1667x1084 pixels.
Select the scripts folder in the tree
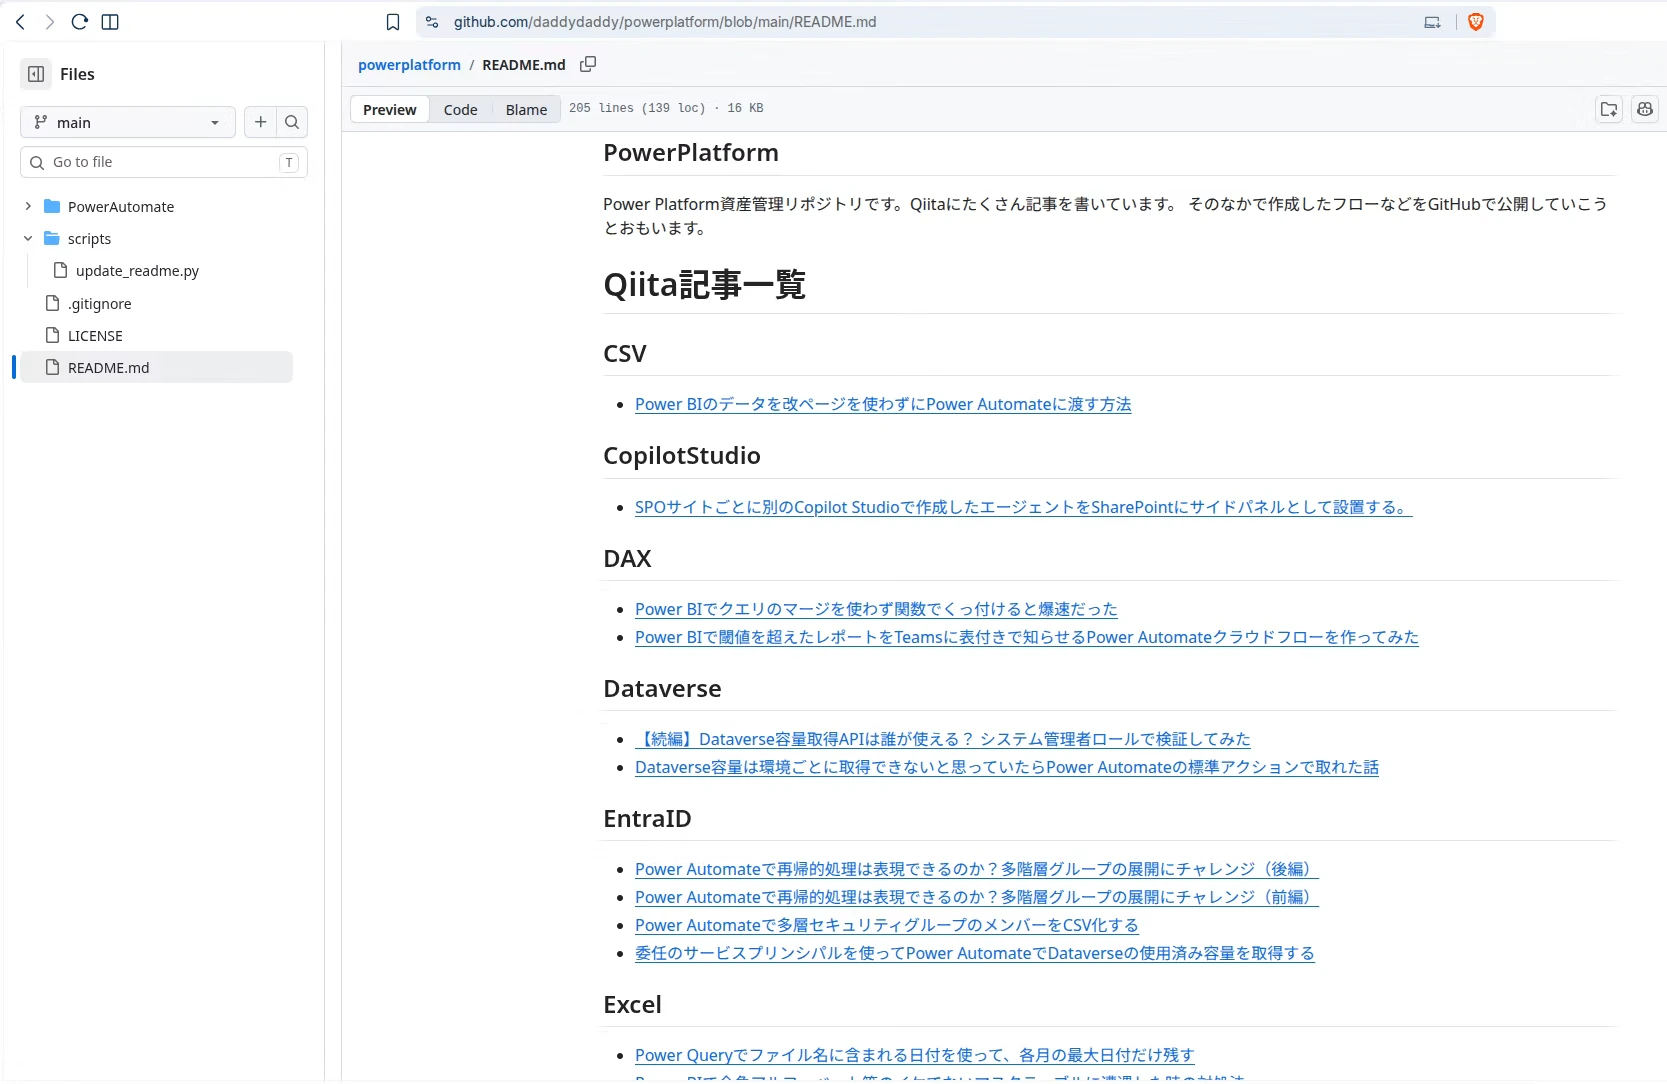point(89,239)
